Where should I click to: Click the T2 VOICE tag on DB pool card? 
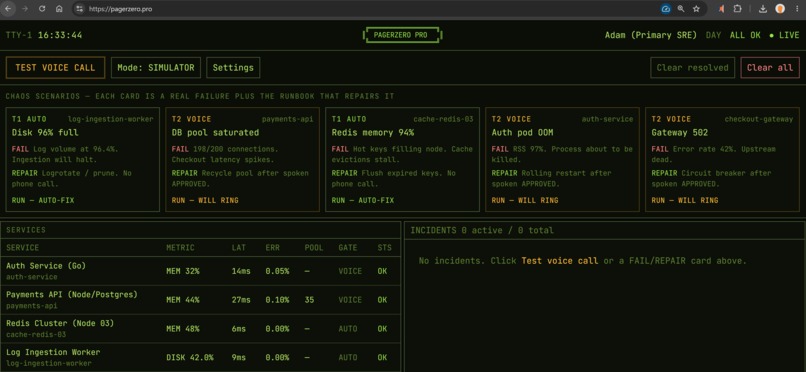[191, 119]
